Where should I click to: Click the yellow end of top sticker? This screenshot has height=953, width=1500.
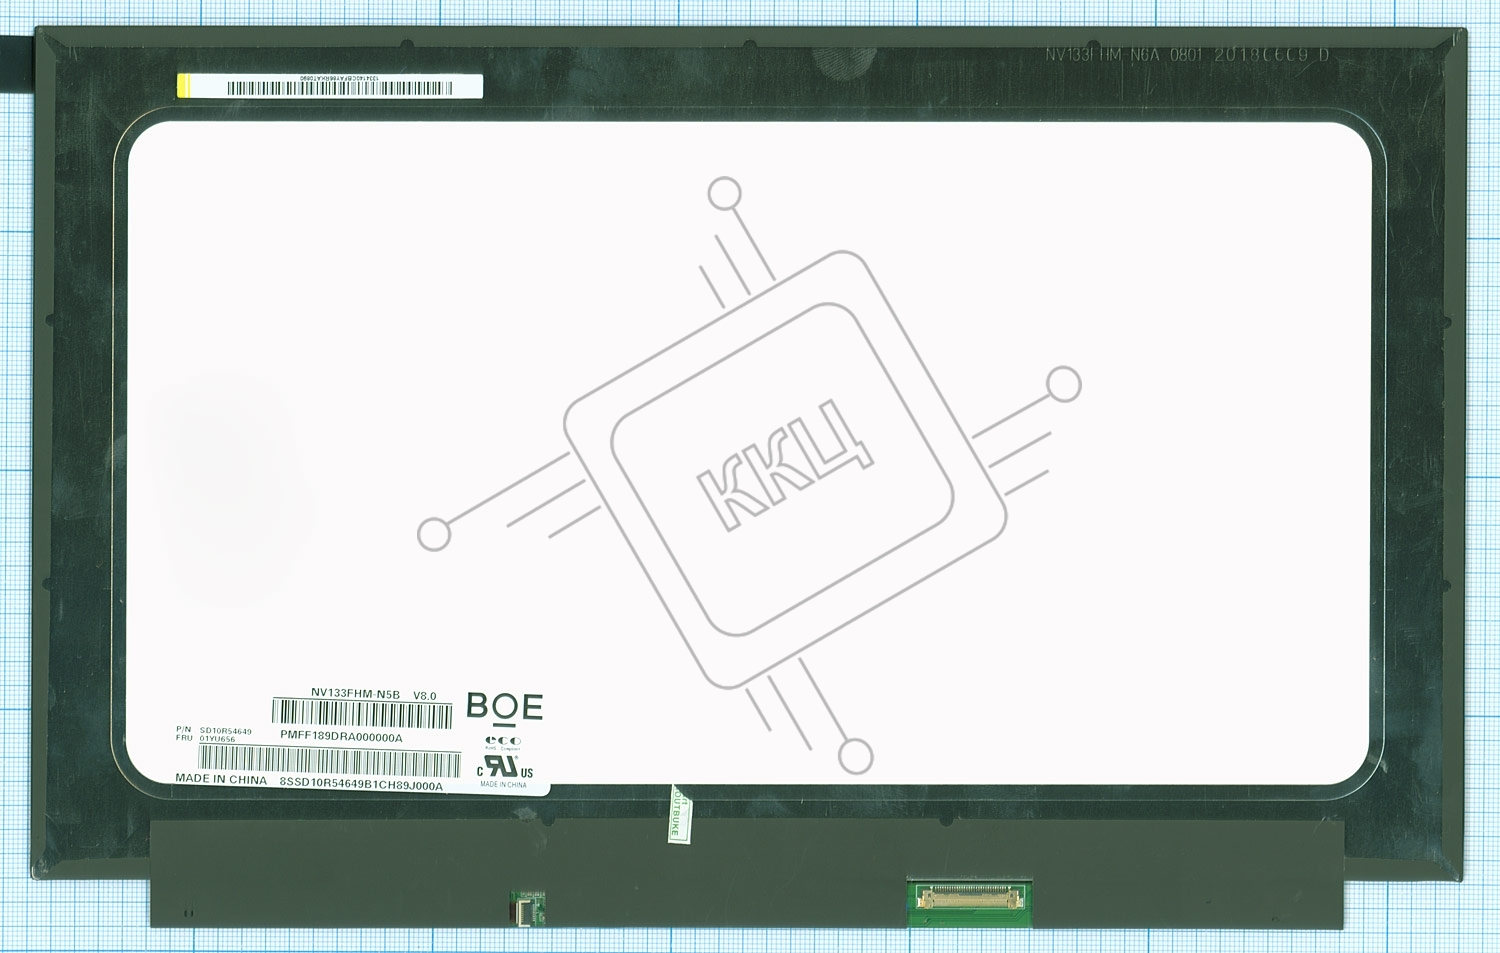tap(184, 86)
